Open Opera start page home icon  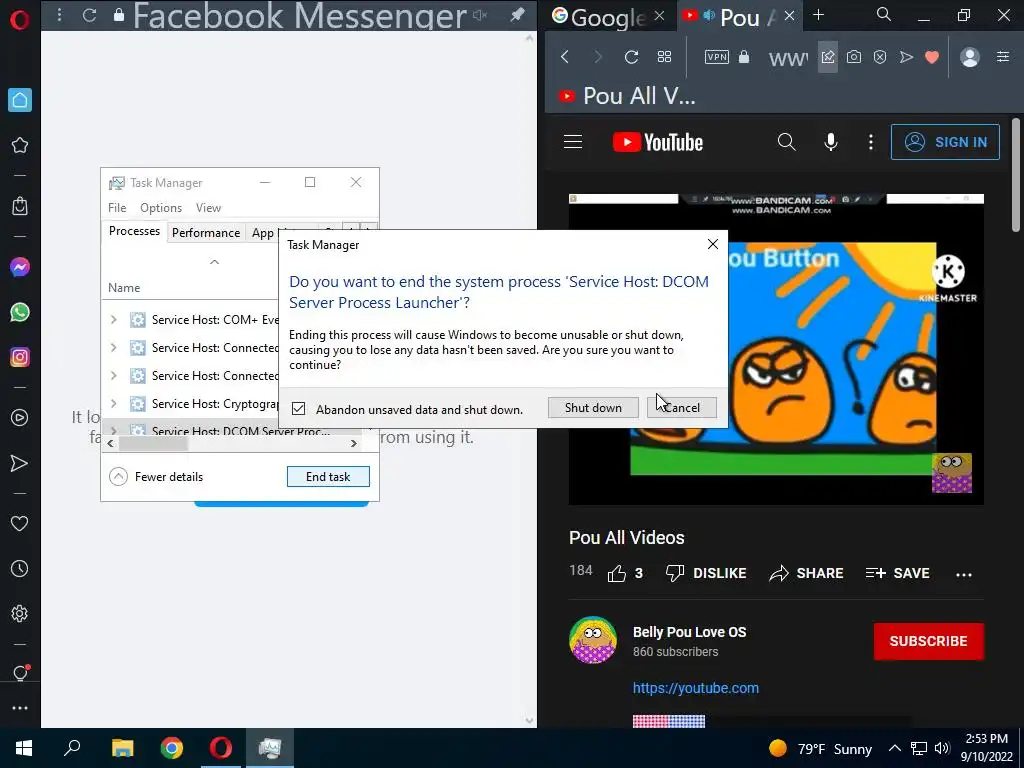(x=20, y=100)
